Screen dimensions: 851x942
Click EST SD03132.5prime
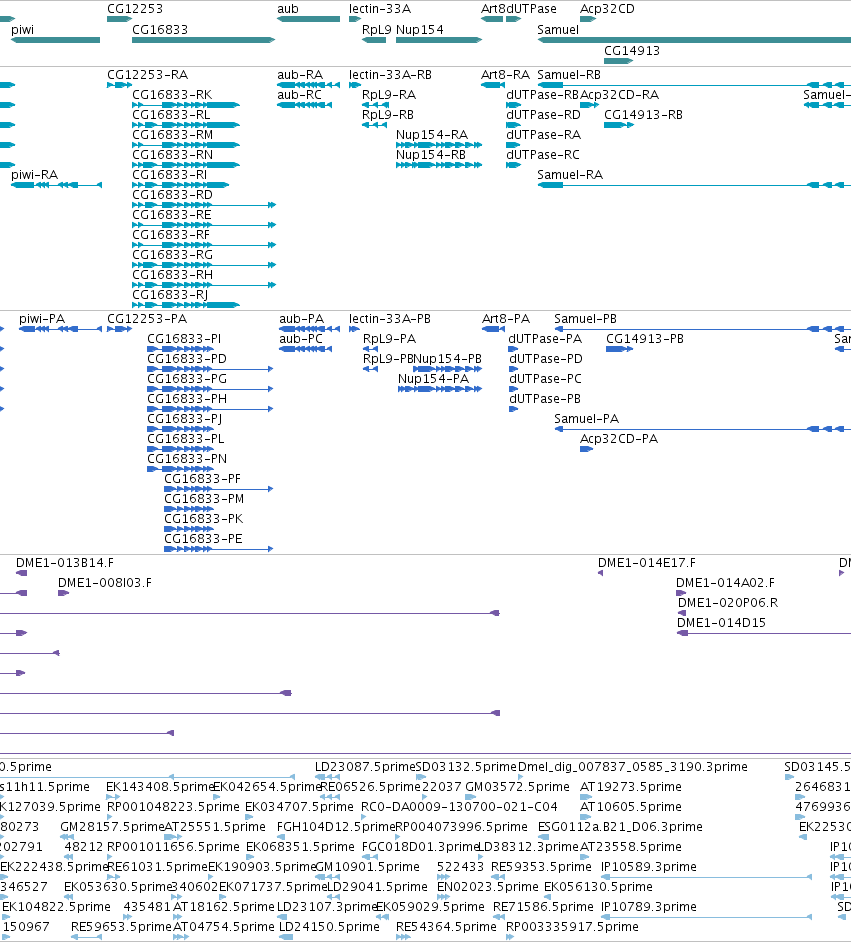[x=466, y=767]
